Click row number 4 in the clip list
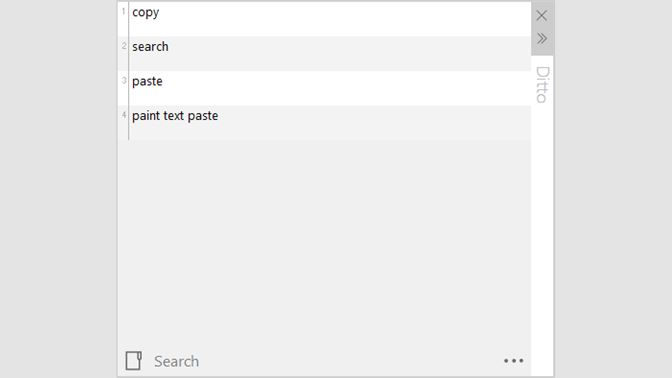672x378 pixels. click(123, 115)
